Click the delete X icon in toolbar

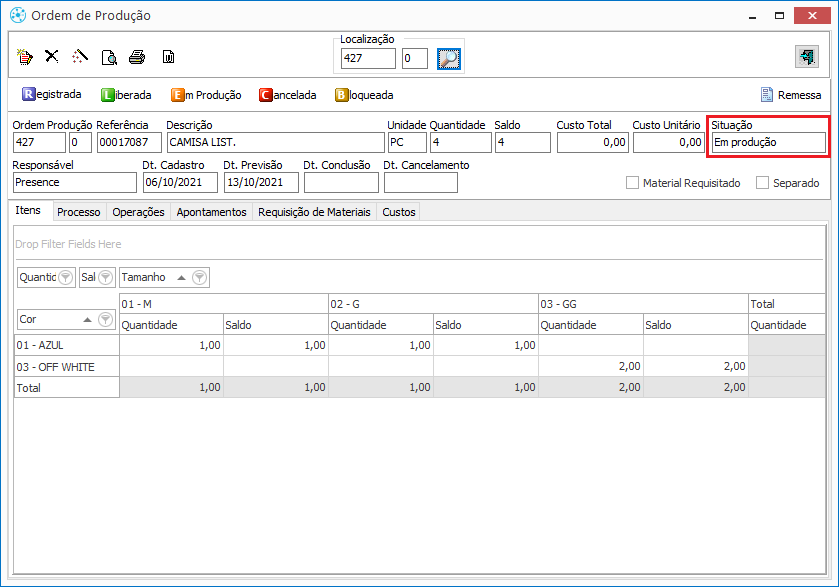pyautogui.click(x=52, y=56)
